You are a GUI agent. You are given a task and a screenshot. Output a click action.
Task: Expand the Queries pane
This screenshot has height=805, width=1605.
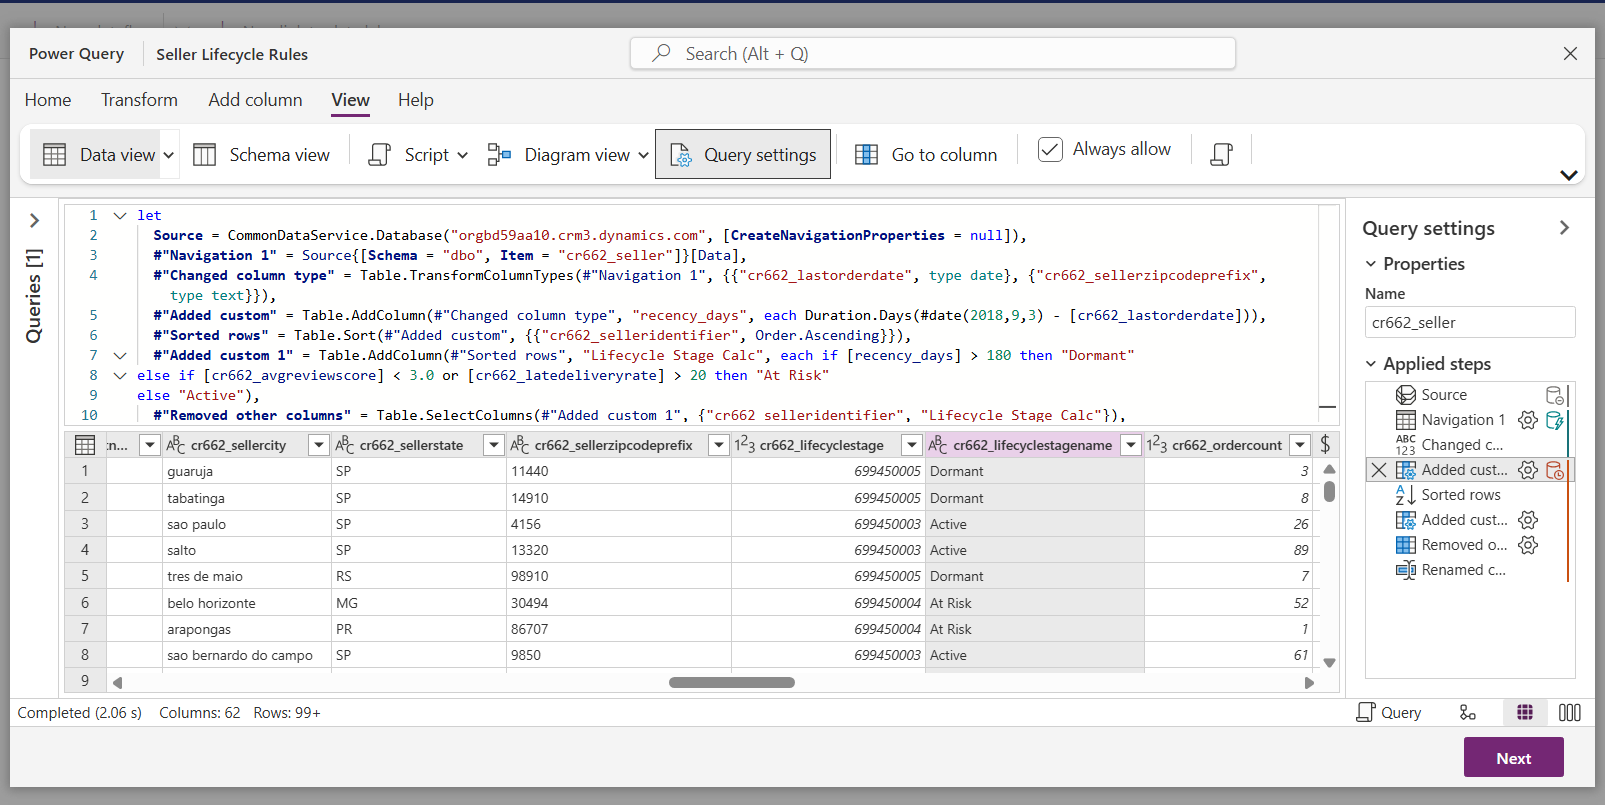[x=34, y=220]
